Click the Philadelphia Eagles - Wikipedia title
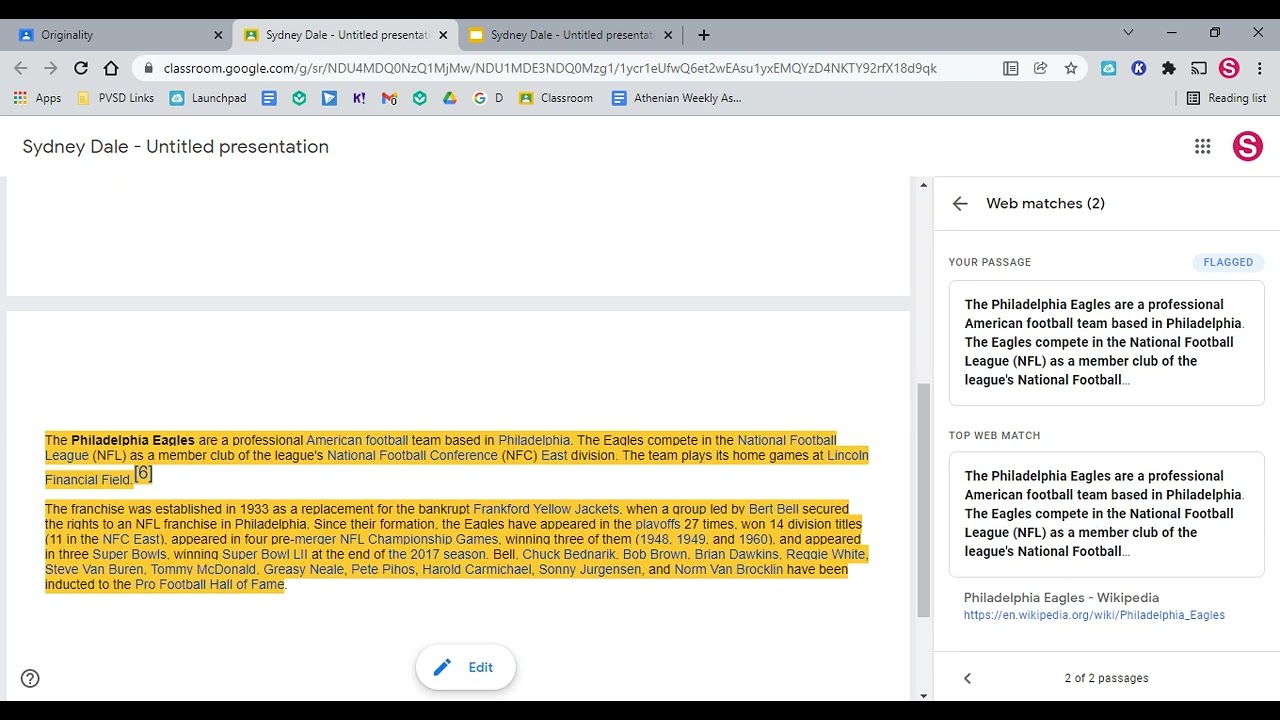 click(x=1061, y=597)
